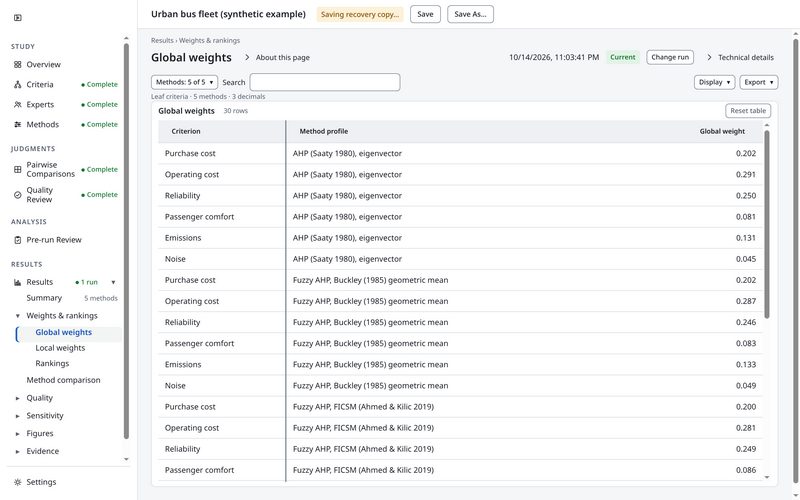Open Pre-run Review

(x=54, y=240)
